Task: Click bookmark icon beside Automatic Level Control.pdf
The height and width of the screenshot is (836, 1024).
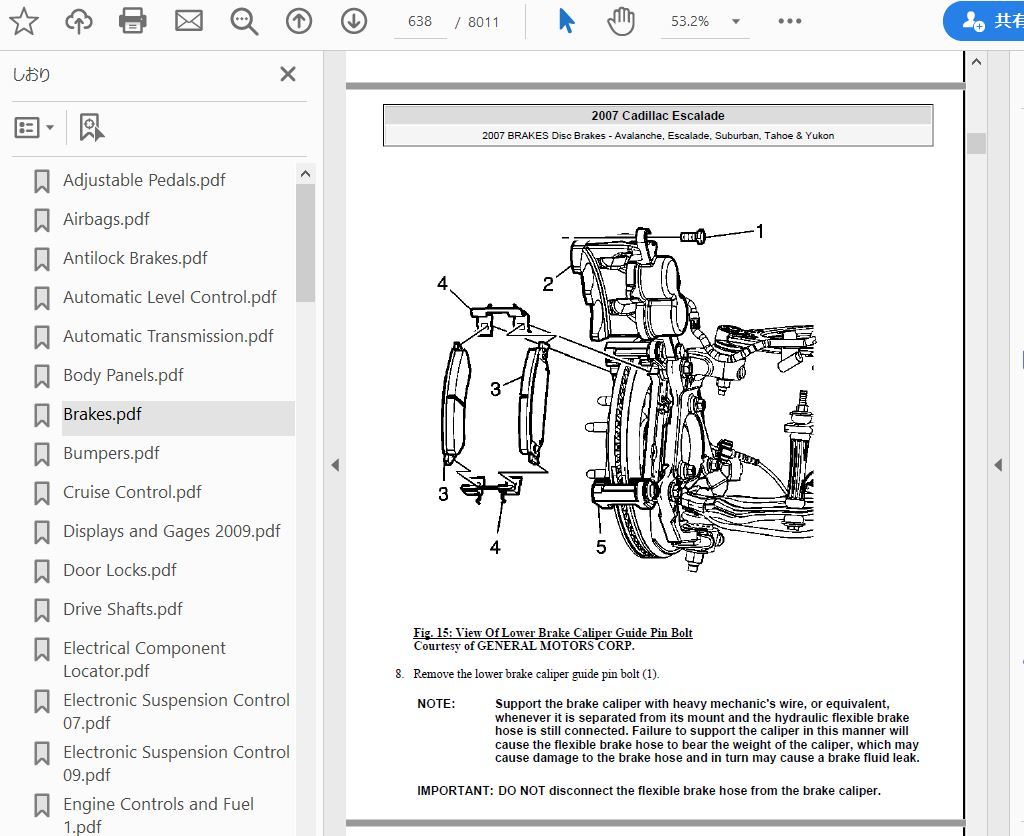Action: (42, 298)
